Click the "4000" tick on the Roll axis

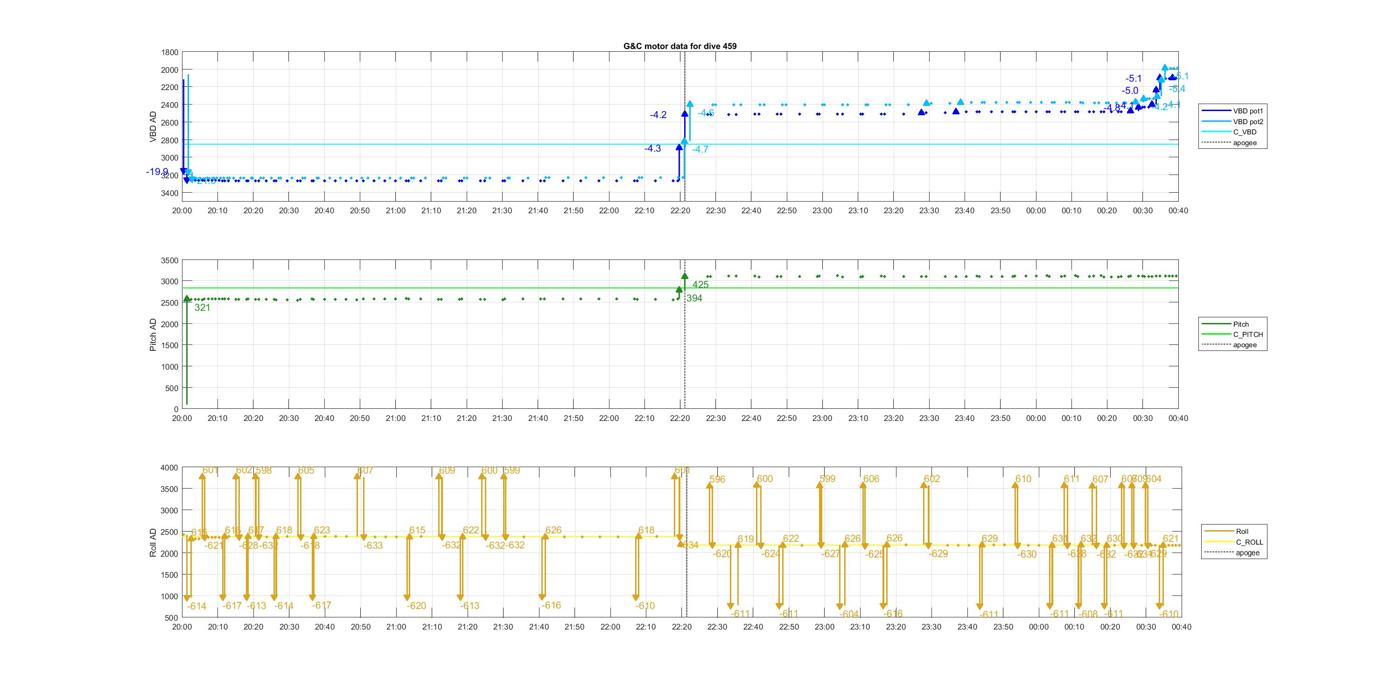(x=170, y=468)
